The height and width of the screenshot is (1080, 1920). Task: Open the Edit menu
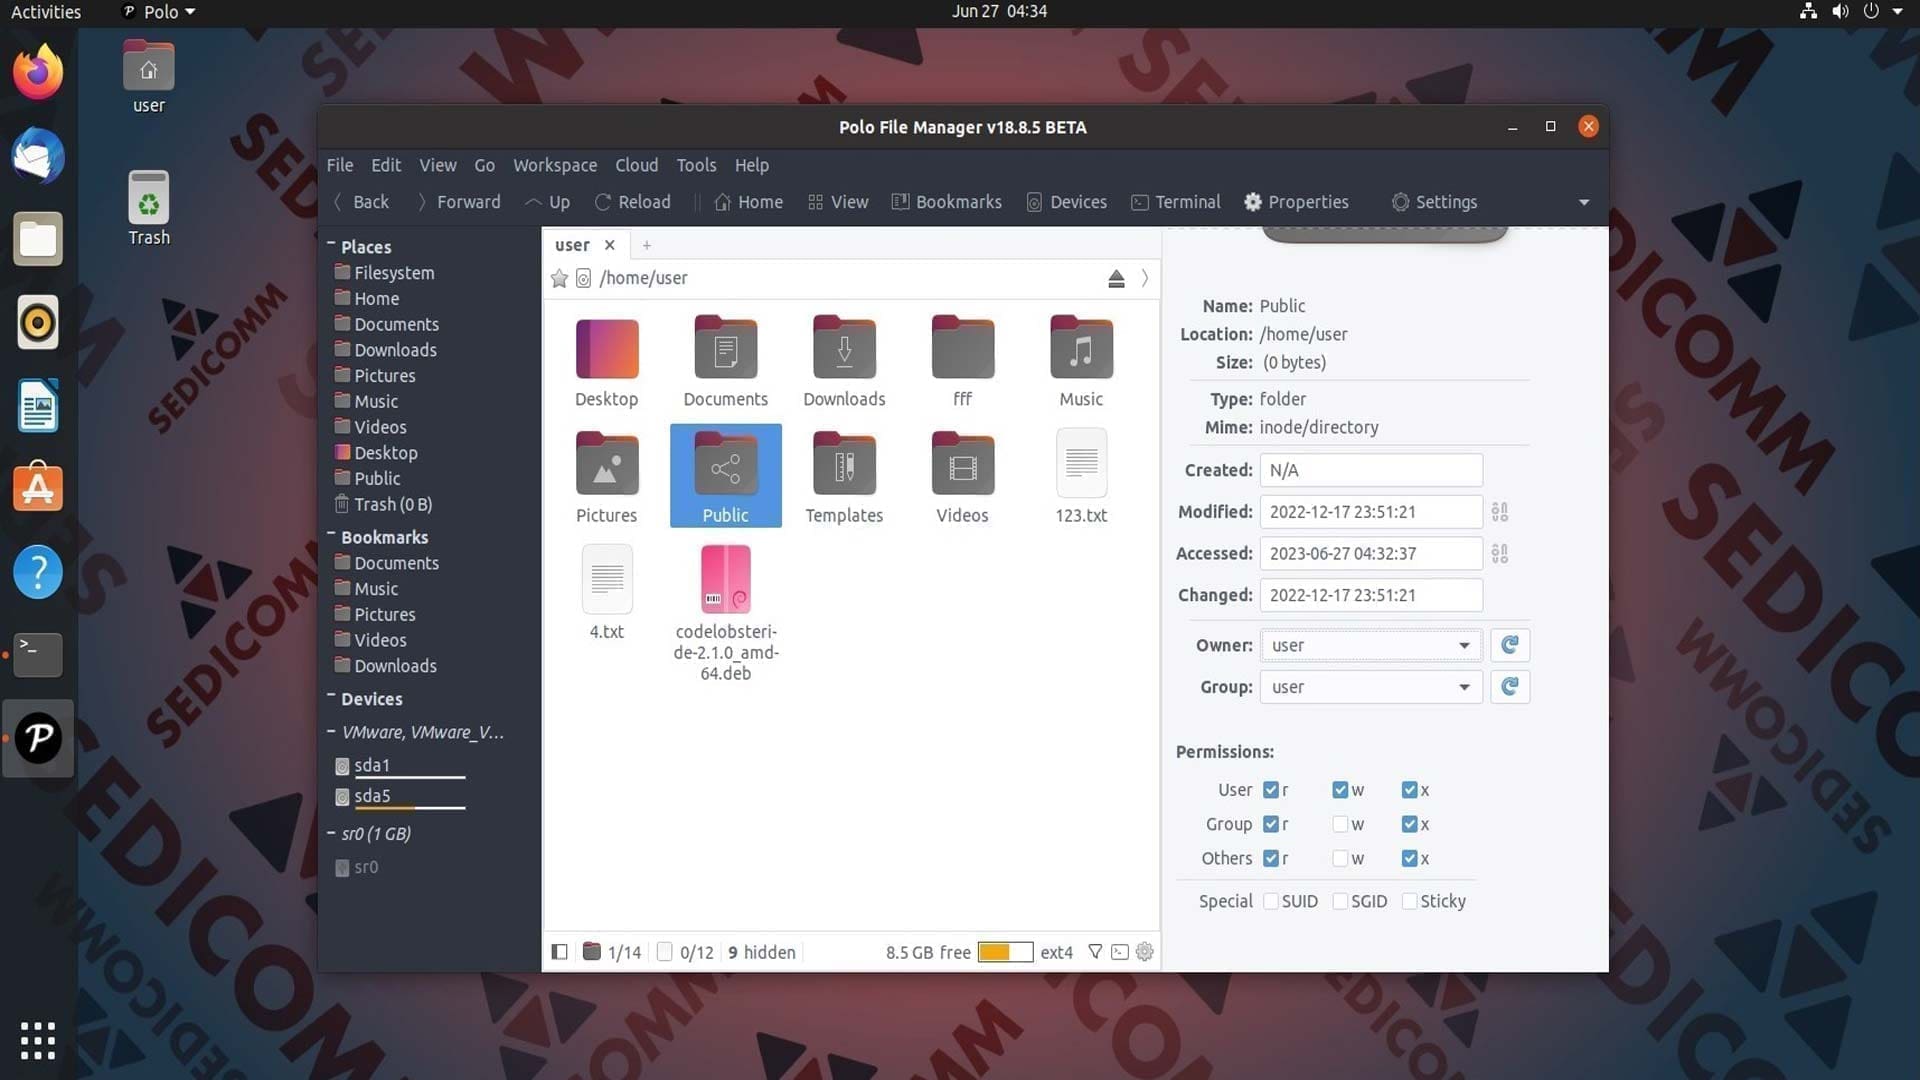pyautogui.click(x=386, y=165)
